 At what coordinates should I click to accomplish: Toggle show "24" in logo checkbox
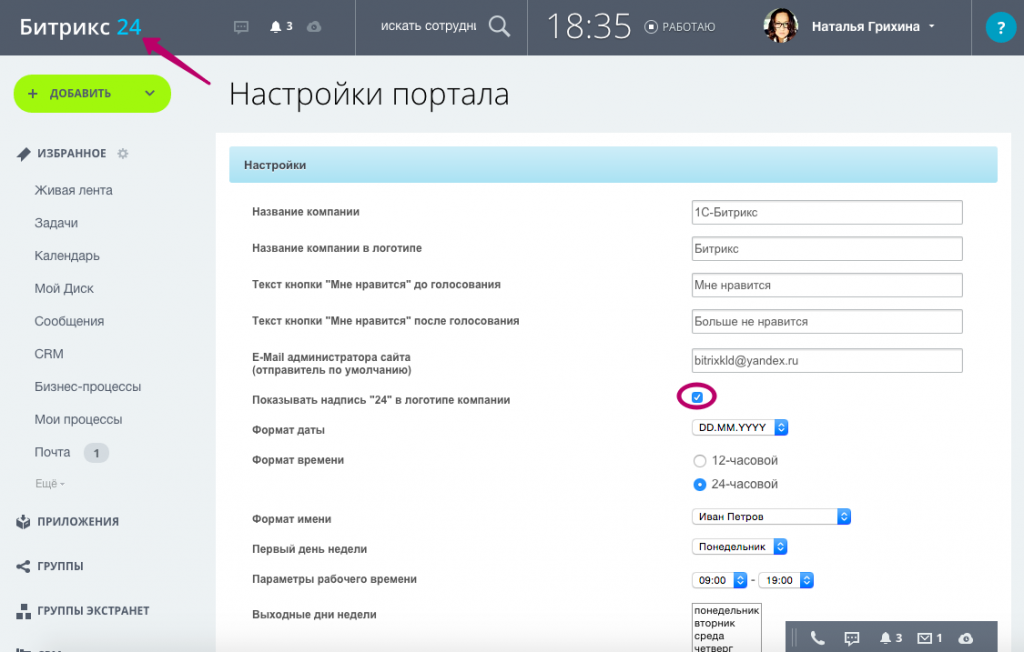tap(697, 397)
